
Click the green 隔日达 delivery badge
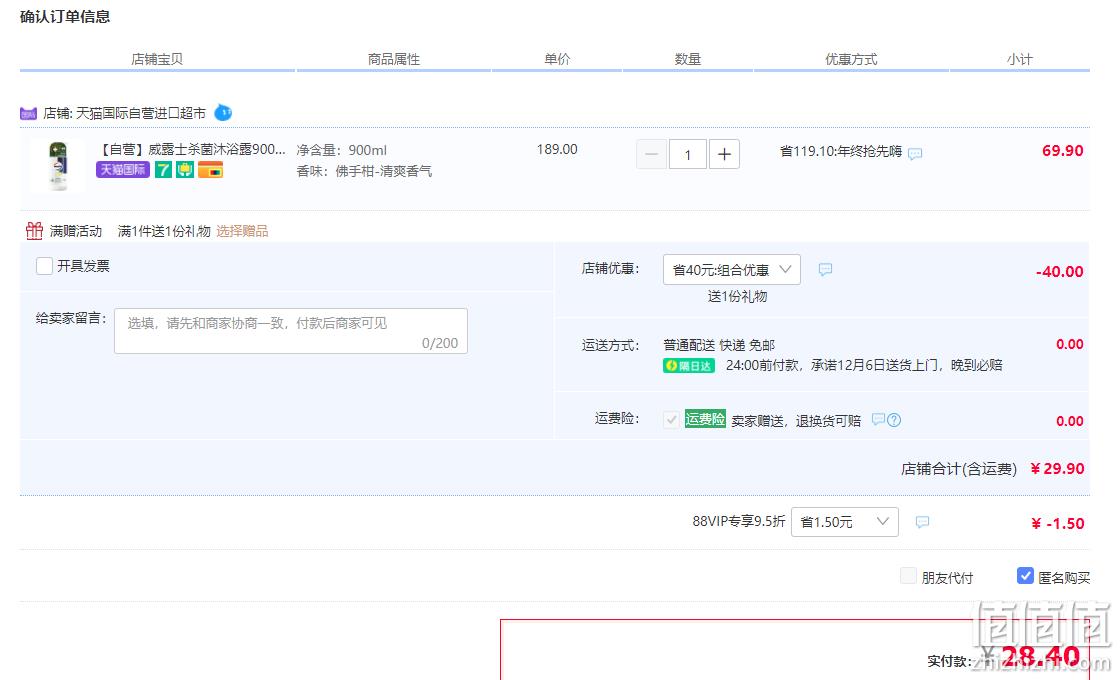[689, 366]
